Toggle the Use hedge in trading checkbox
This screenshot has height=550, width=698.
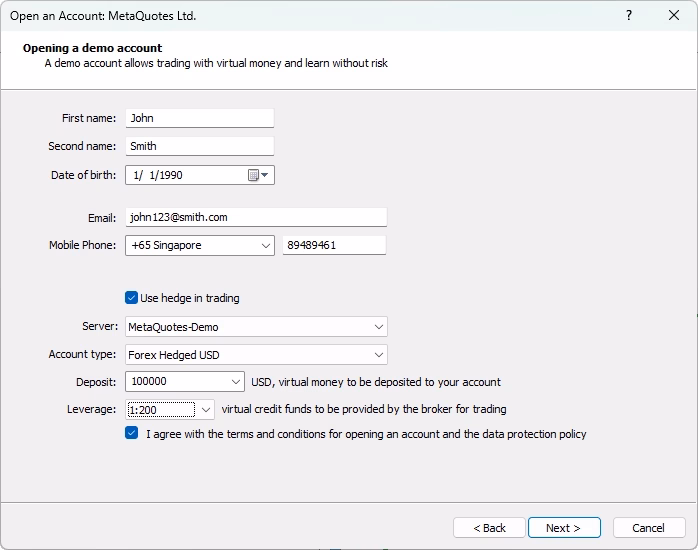131,298
